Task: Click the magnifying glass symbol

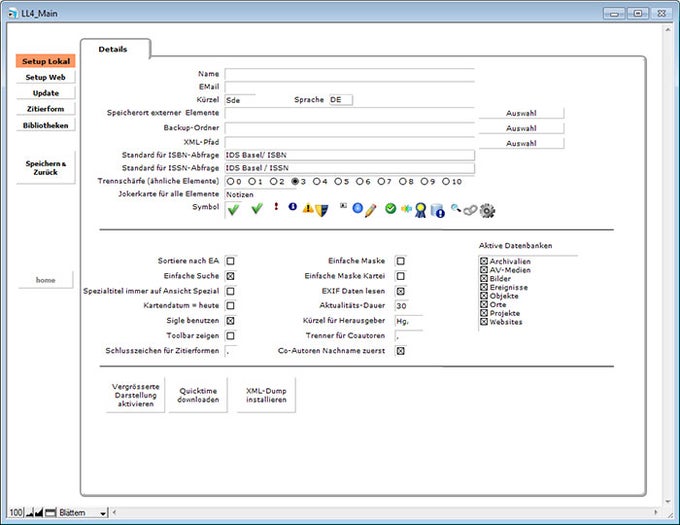Action: [455, 208]
